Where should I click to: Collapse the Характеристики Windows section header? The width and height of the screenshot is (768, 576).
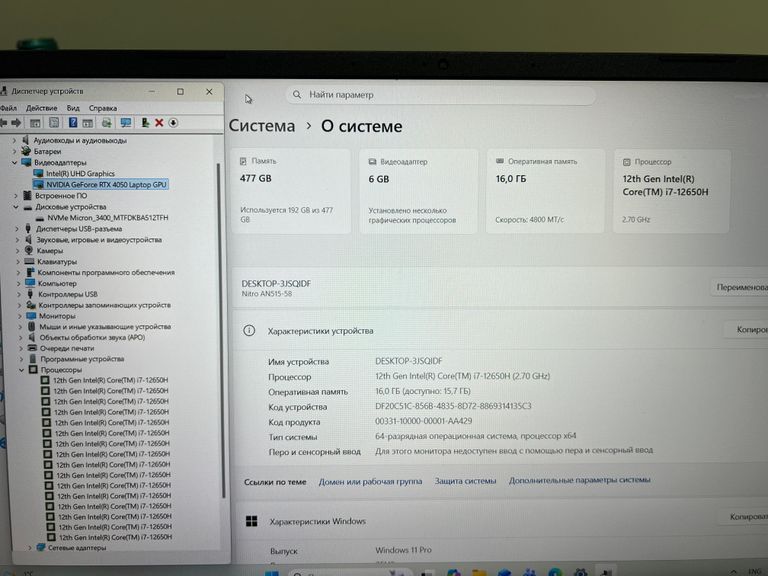pyautogui.click(x=500, y=520)
